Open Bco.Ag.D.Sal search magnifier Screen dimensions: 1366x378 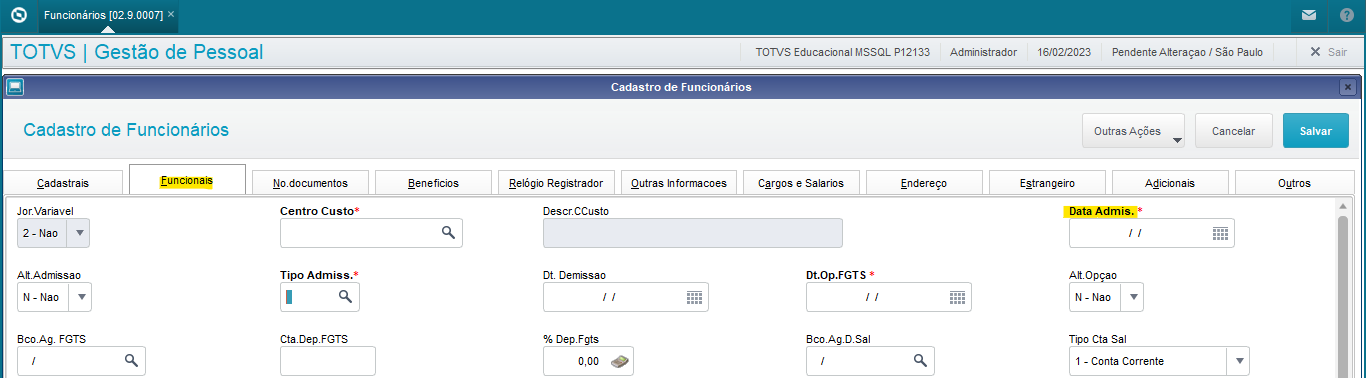click(x=920, y=360)
